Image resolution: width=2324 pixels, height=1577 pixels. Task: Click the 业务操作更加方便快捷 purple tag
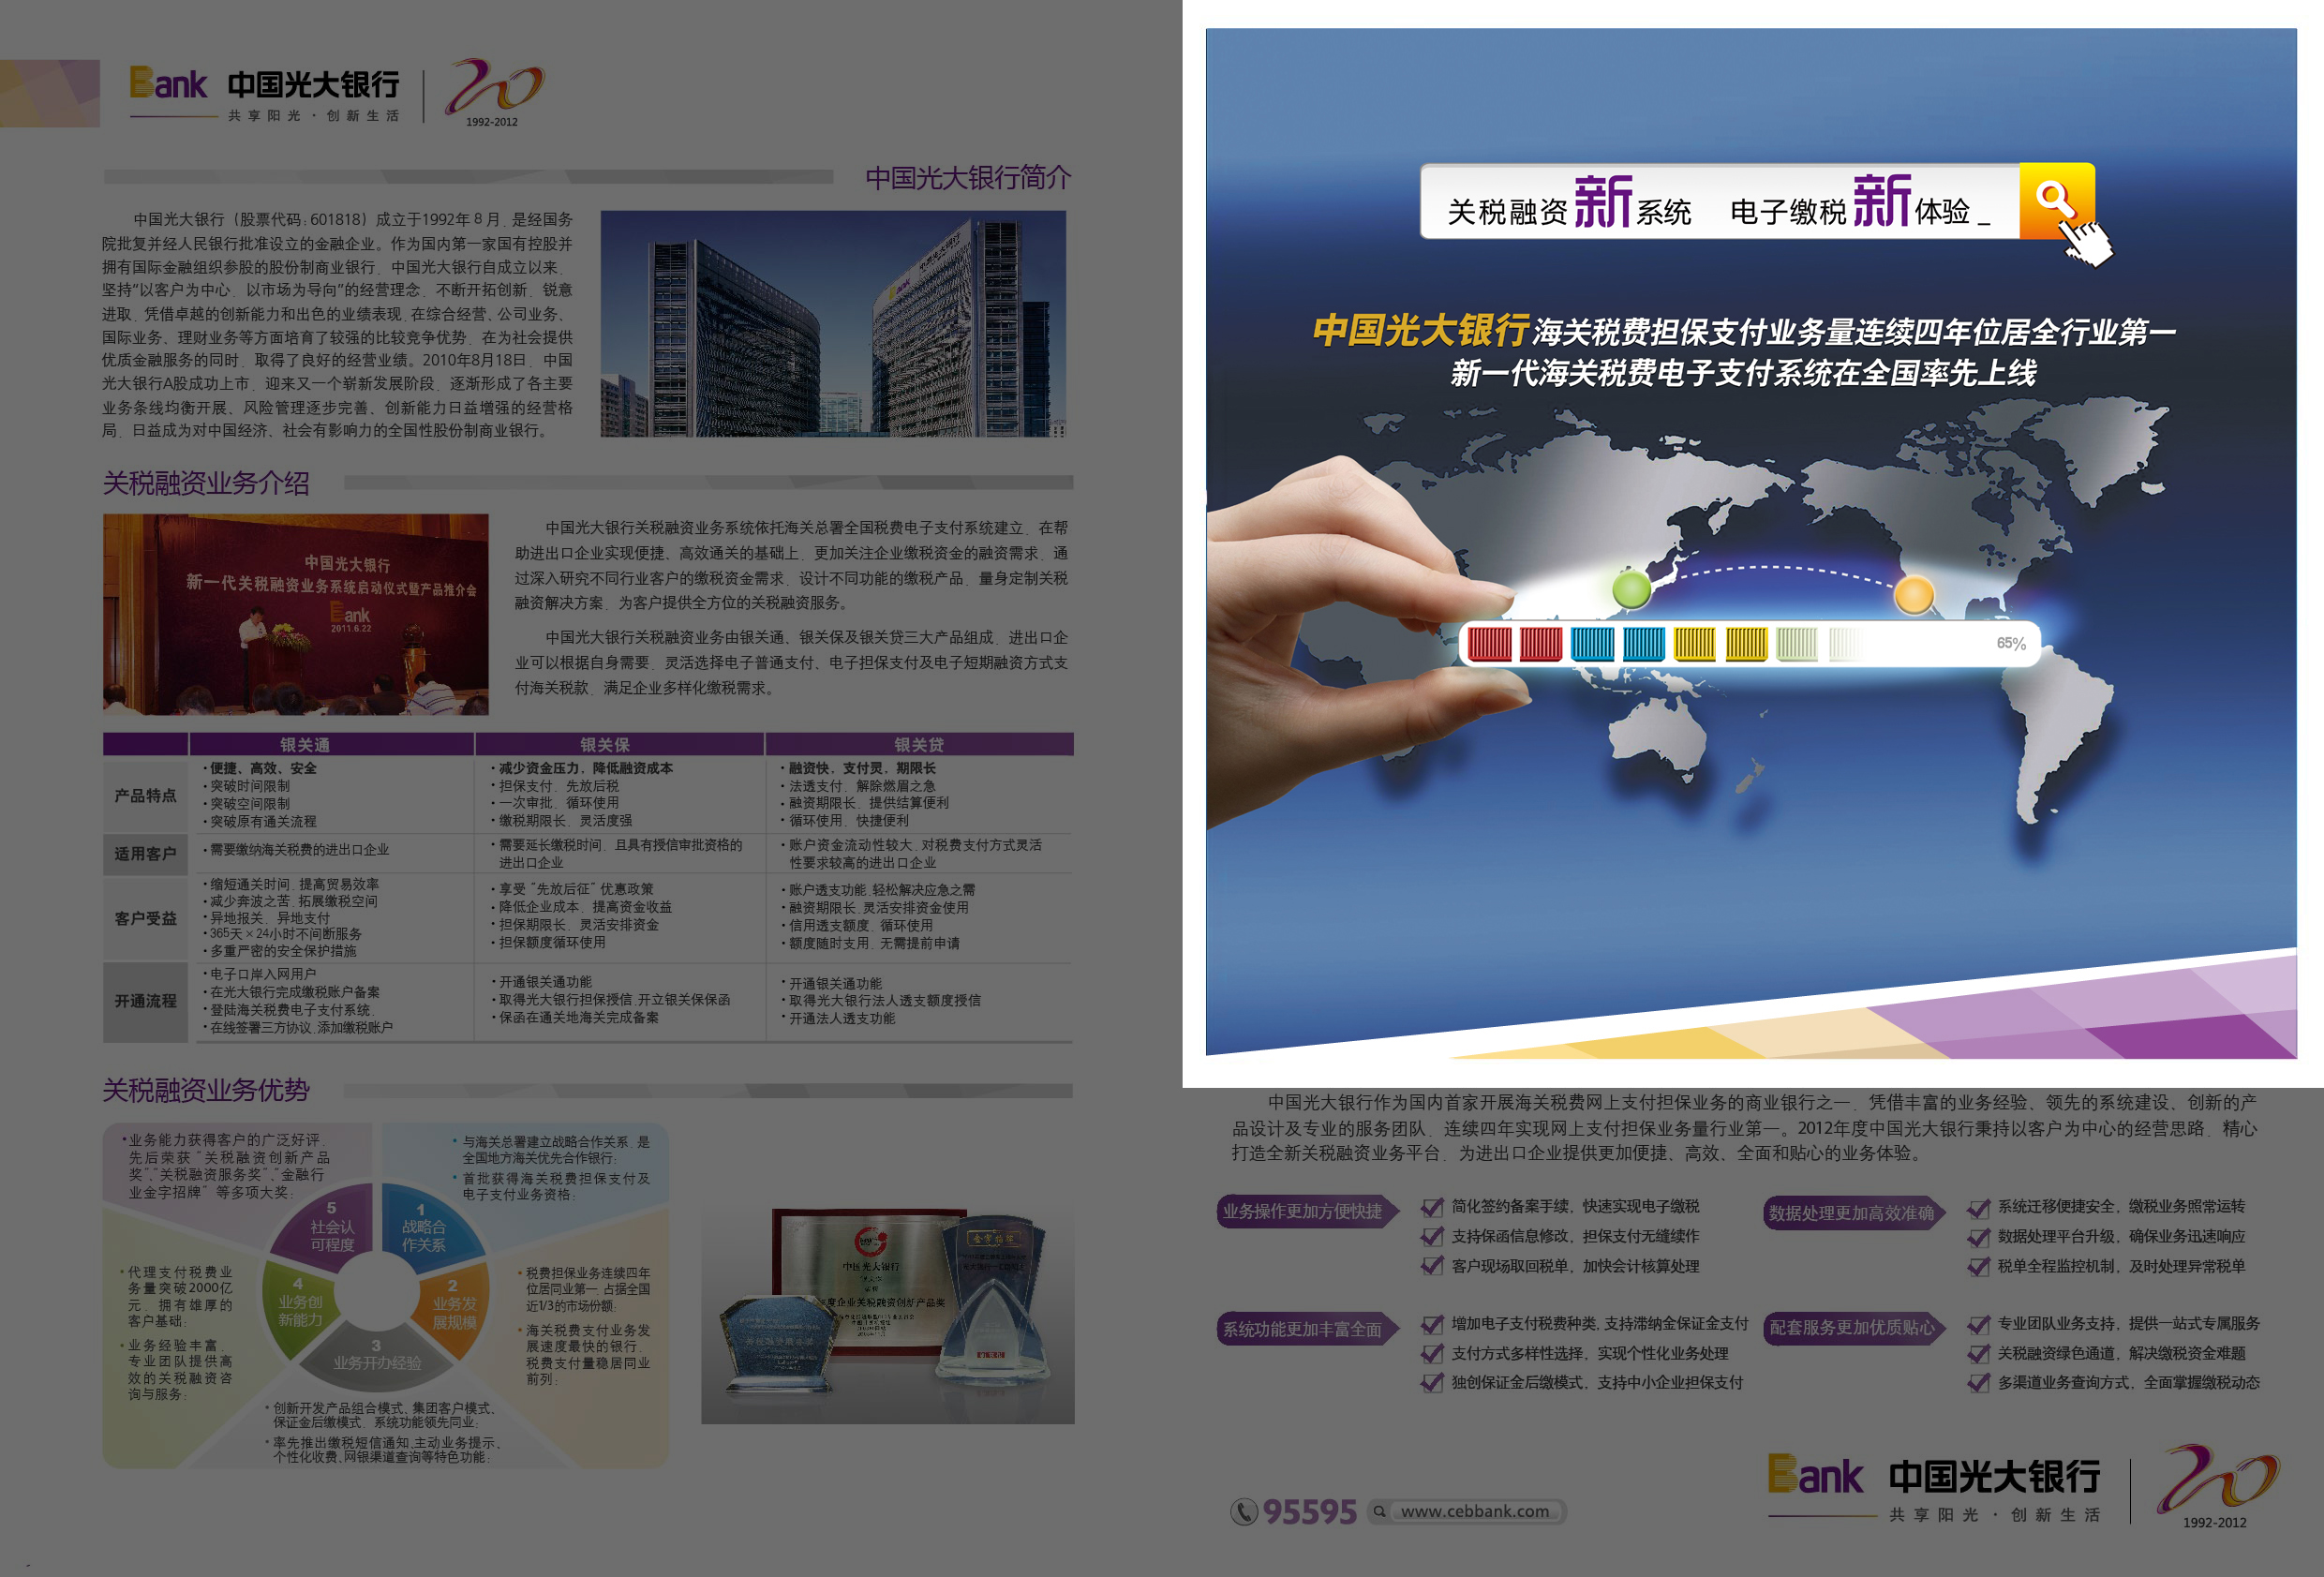coord(1308,1212)
